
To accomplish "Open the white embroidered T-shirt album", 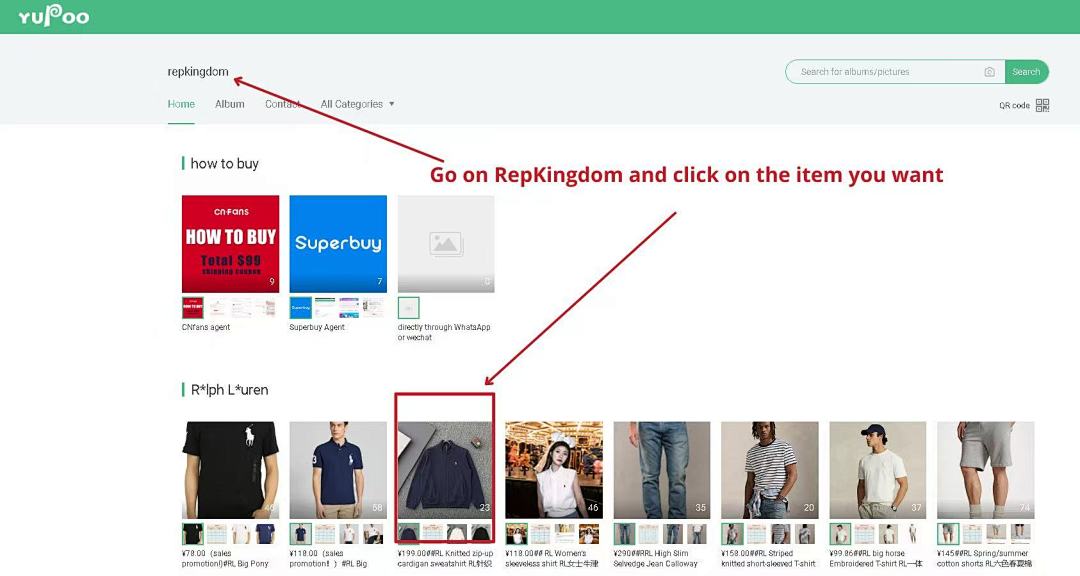I will 878,470.
